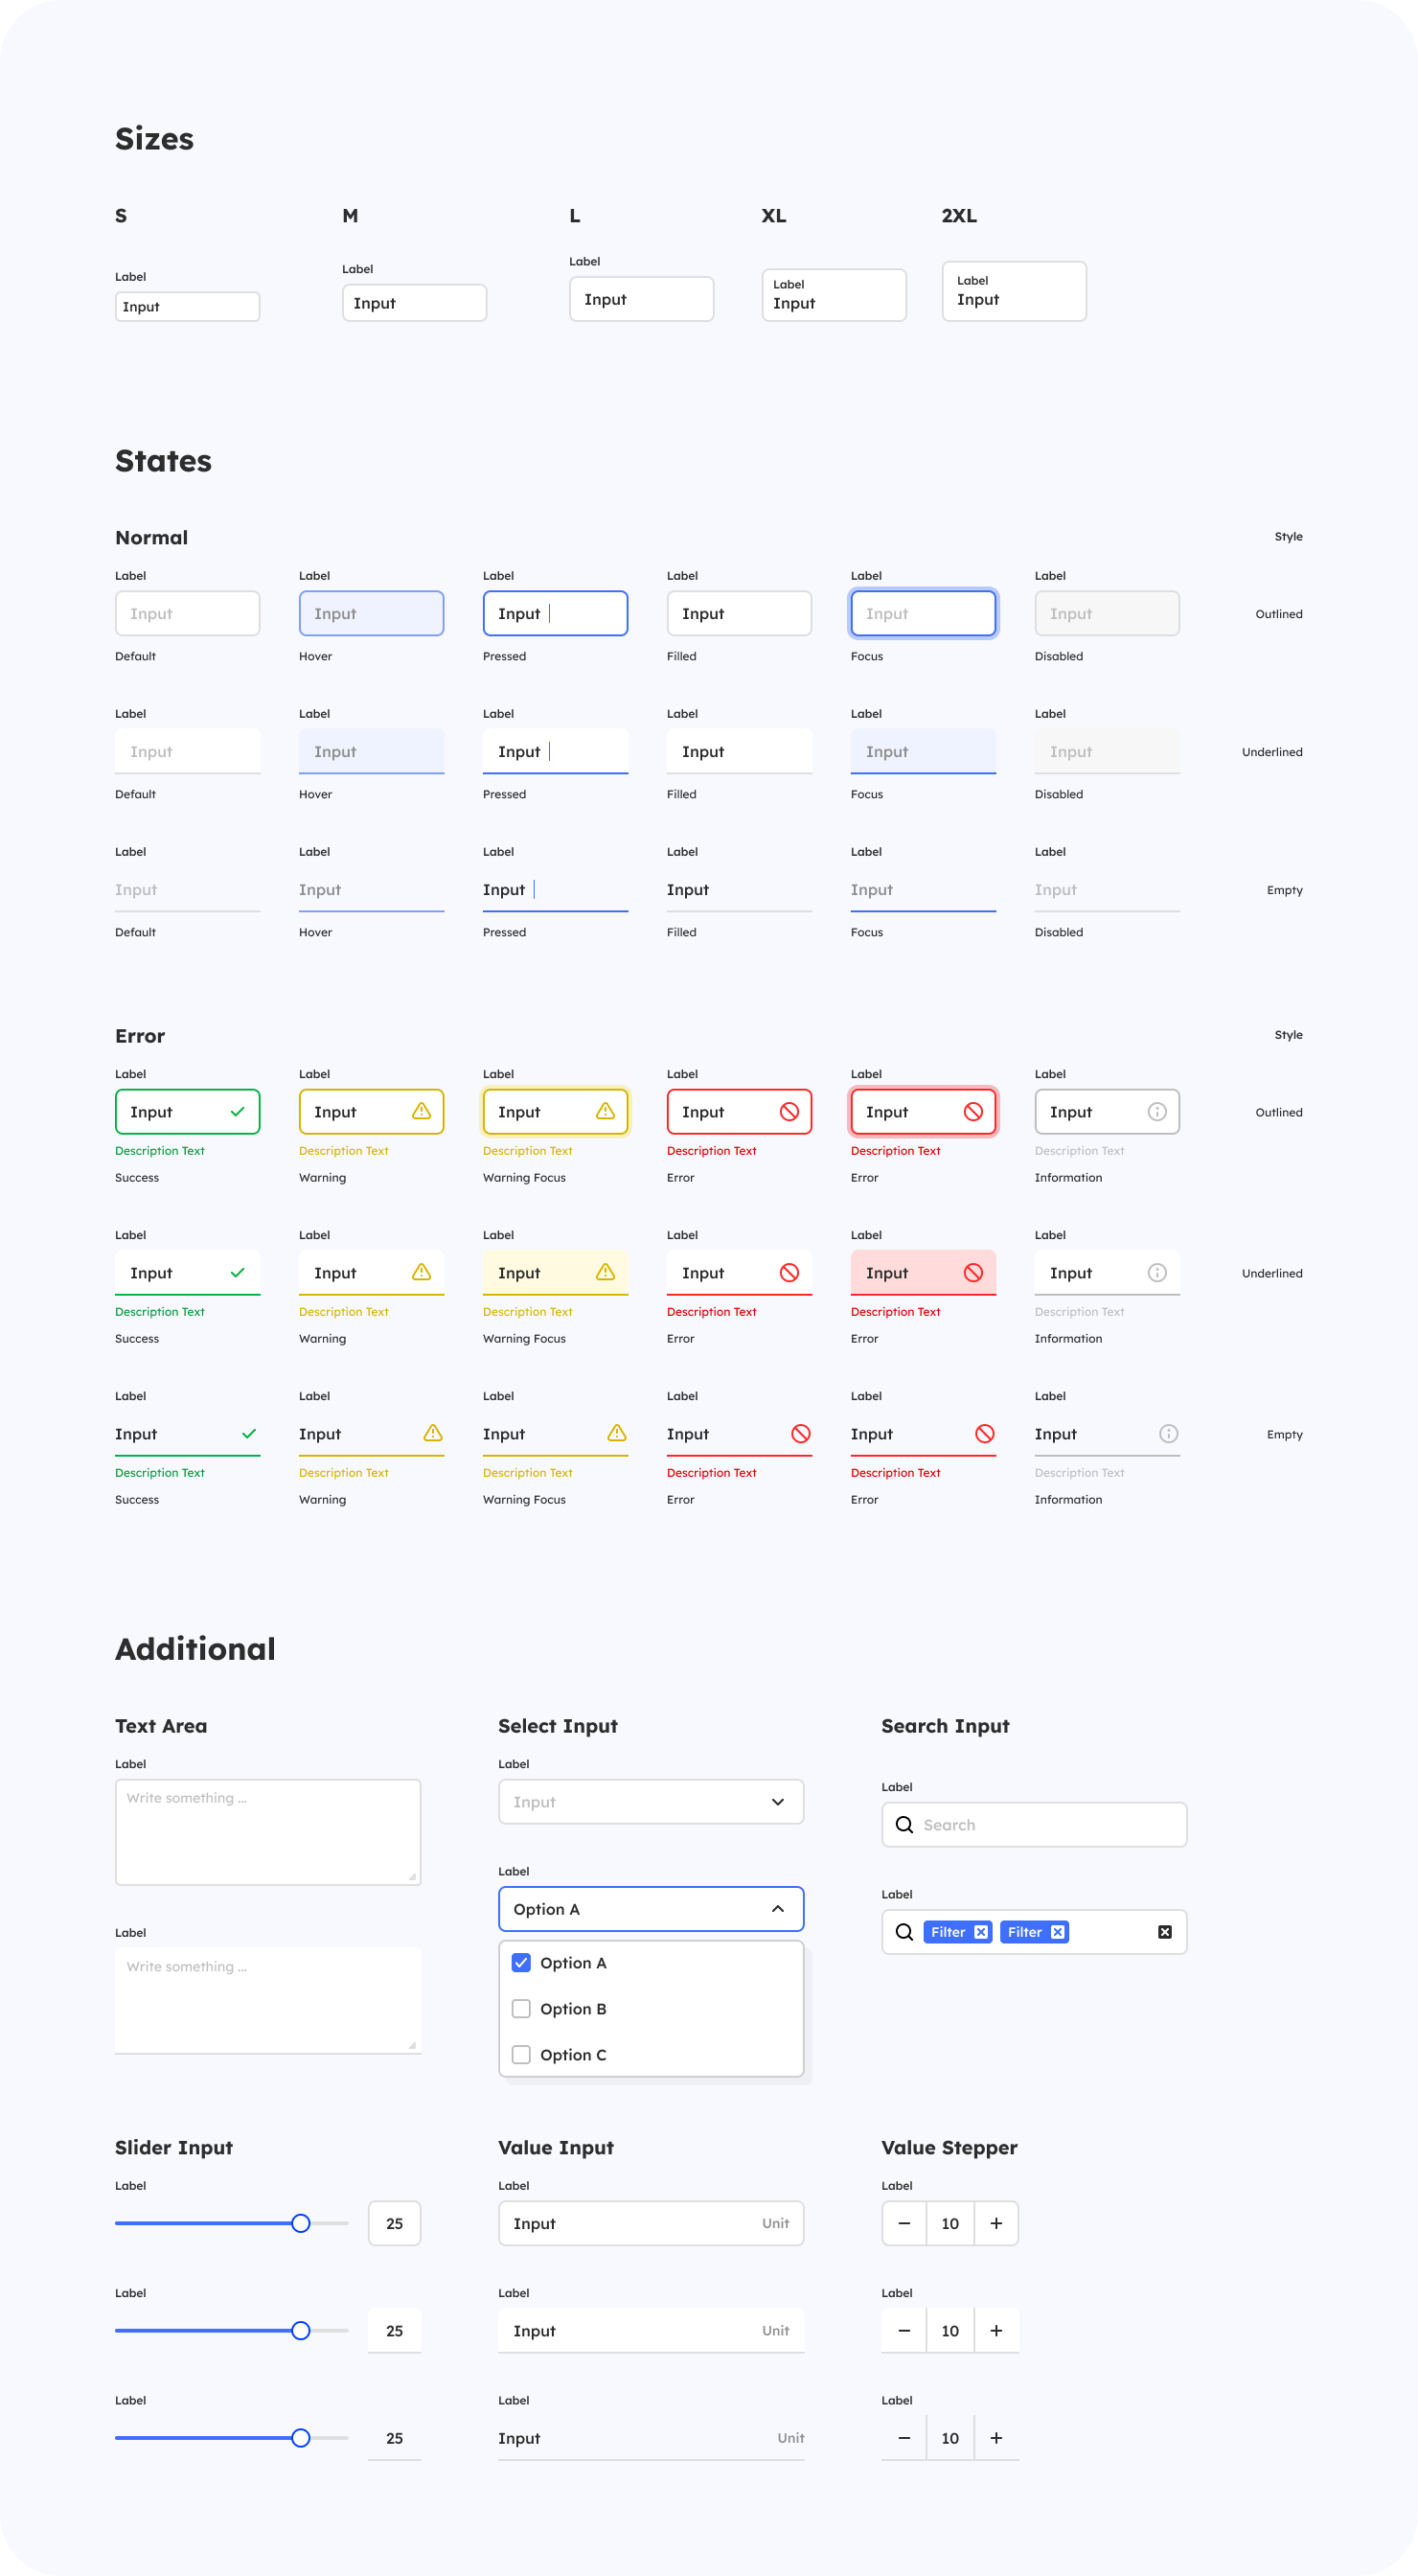The width and height of the screenshot is (1418, 2576).
Task: Click the underlined Text Area box
Action: pyautogui.click(x=268, y=2000)
